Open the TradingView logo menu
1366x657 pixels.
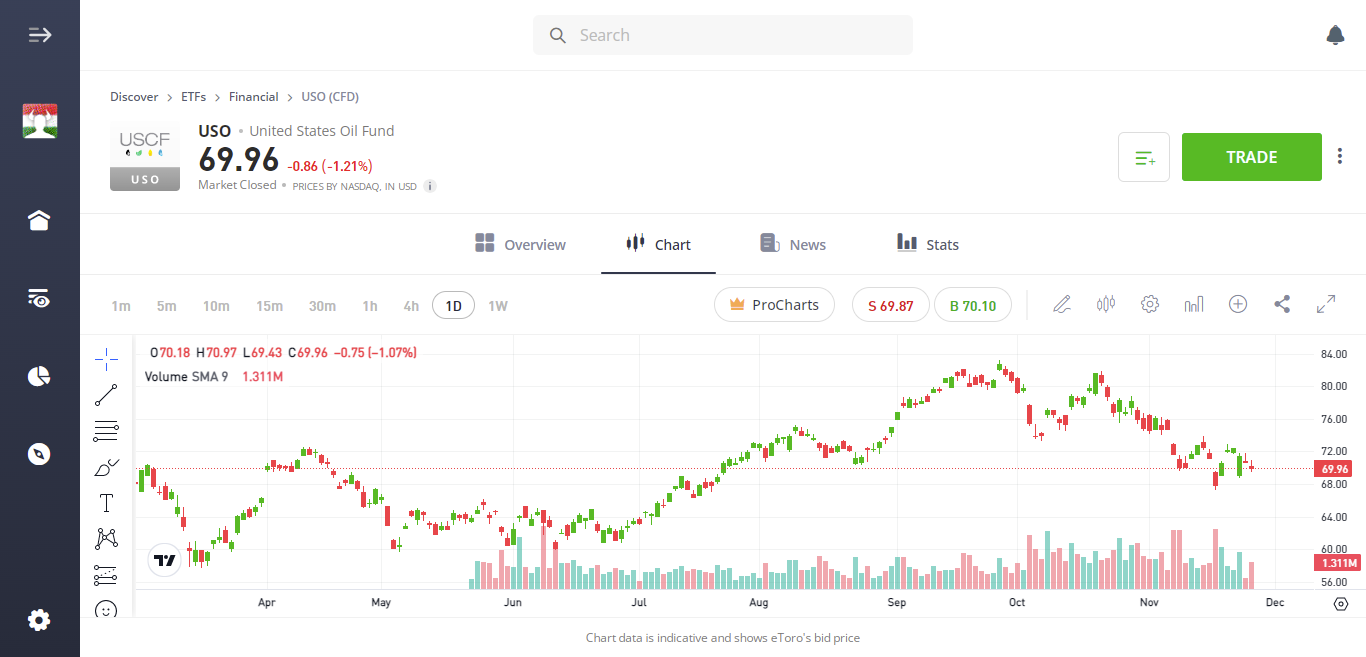(x=164, y=560)
